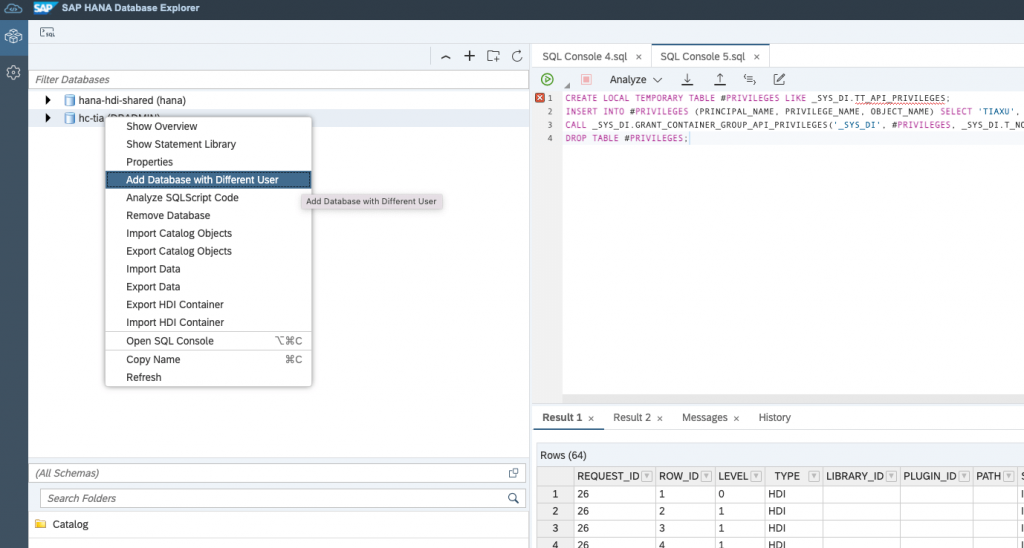
Task: Run the SQL statement with the green play icon
Action: (x=547, y=79)
